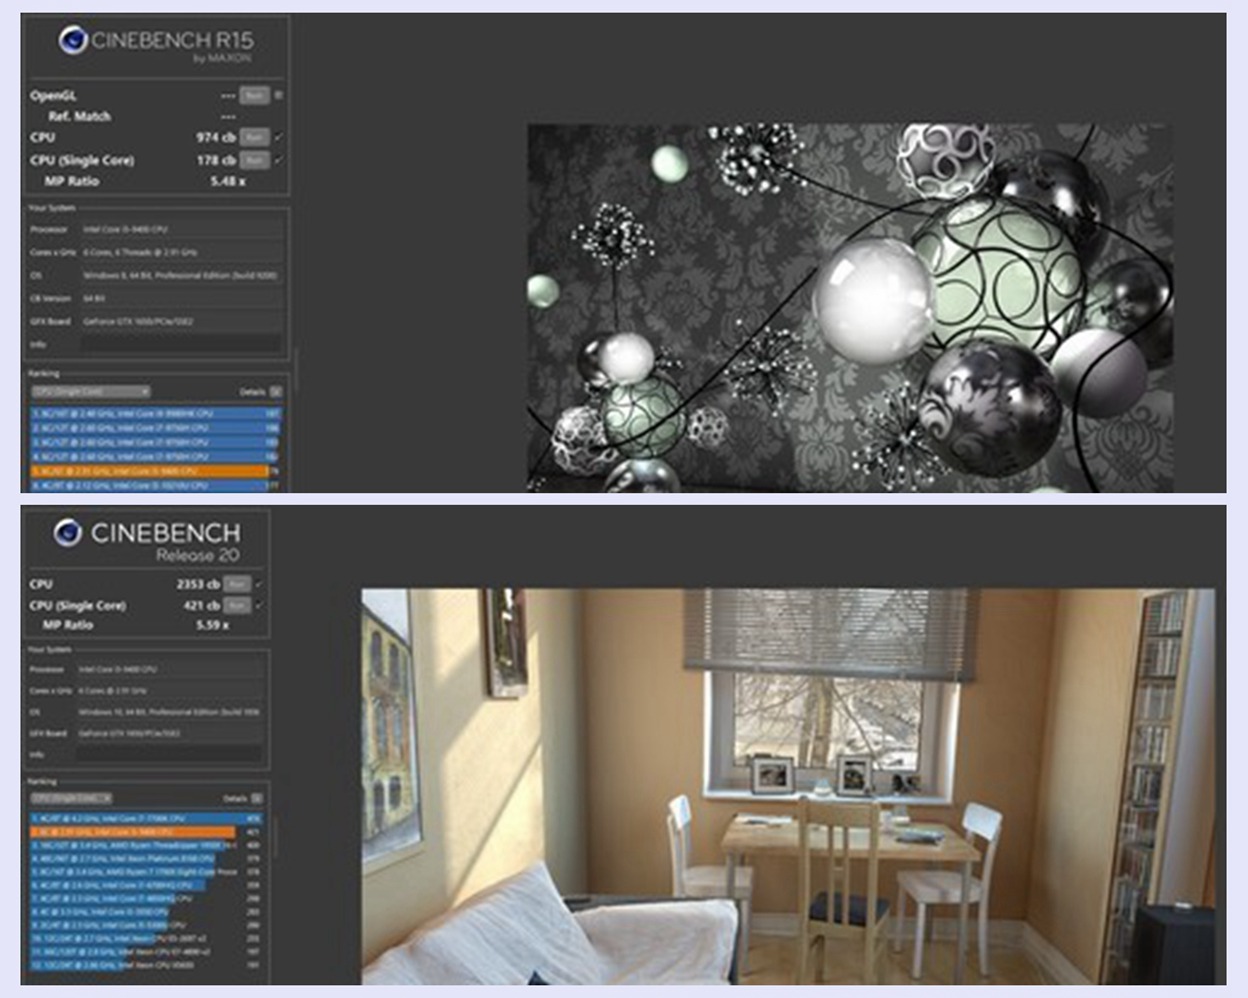This screenshot has height=998, width=1248.
Task: Select Core i7-6700HQ row in Release 20 ranking
Action: point(146,885)
